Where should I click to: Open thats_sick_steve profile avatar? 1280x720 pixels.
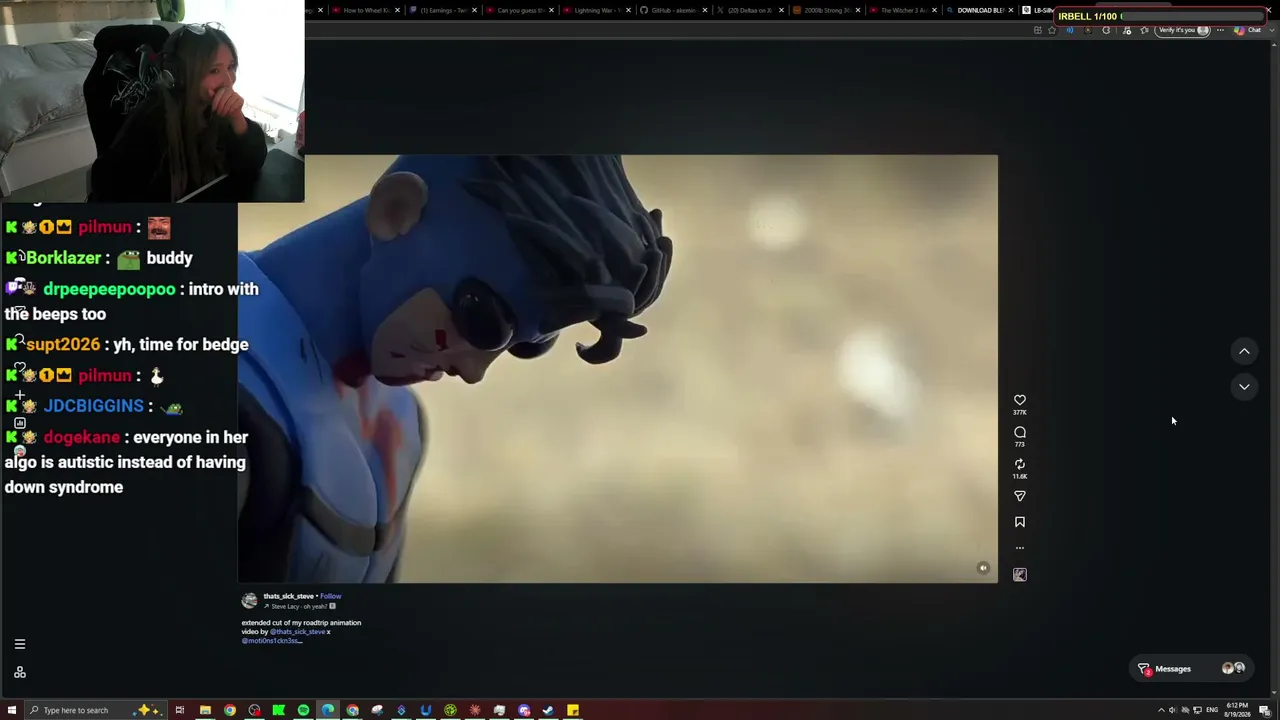pyautogui.click(x=249, y=600)
